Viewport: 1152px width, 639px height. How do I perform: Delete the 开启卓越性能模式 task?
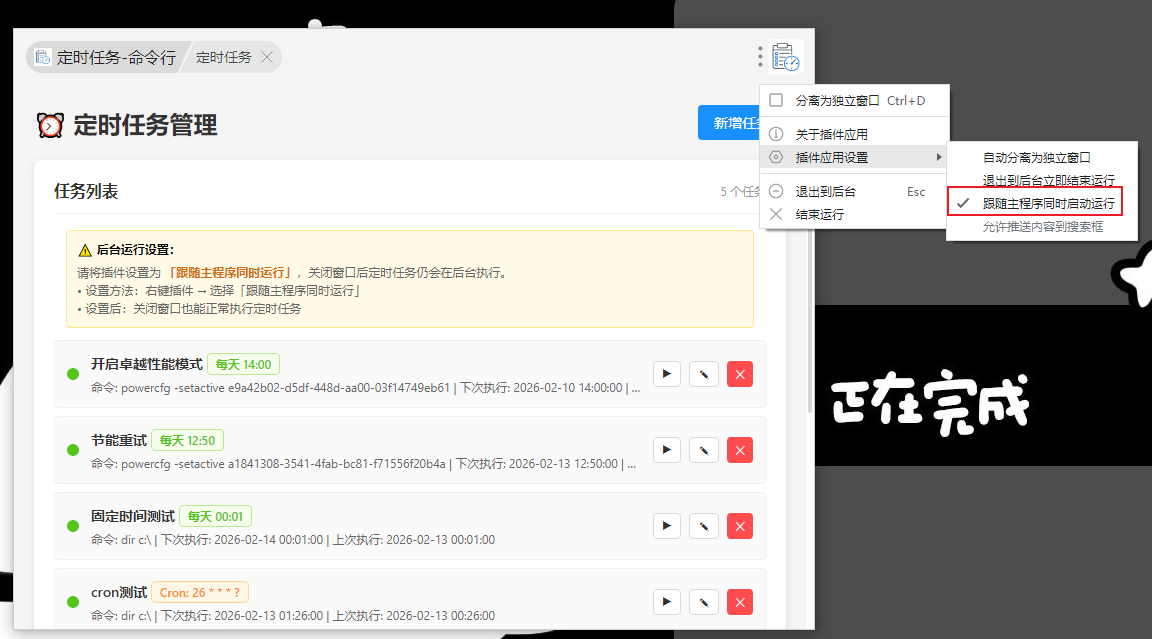(740, 374)
